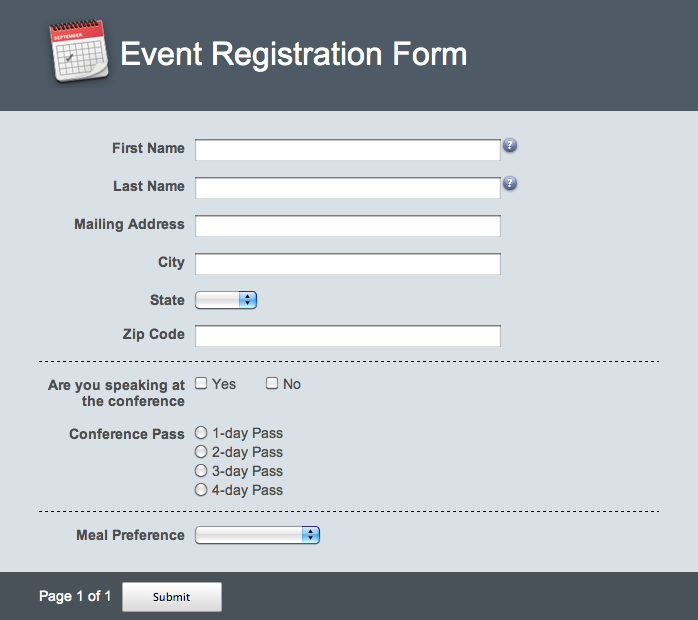Select the 2-day Pass option
Screen dimensions: 698x620
point(201,452)
